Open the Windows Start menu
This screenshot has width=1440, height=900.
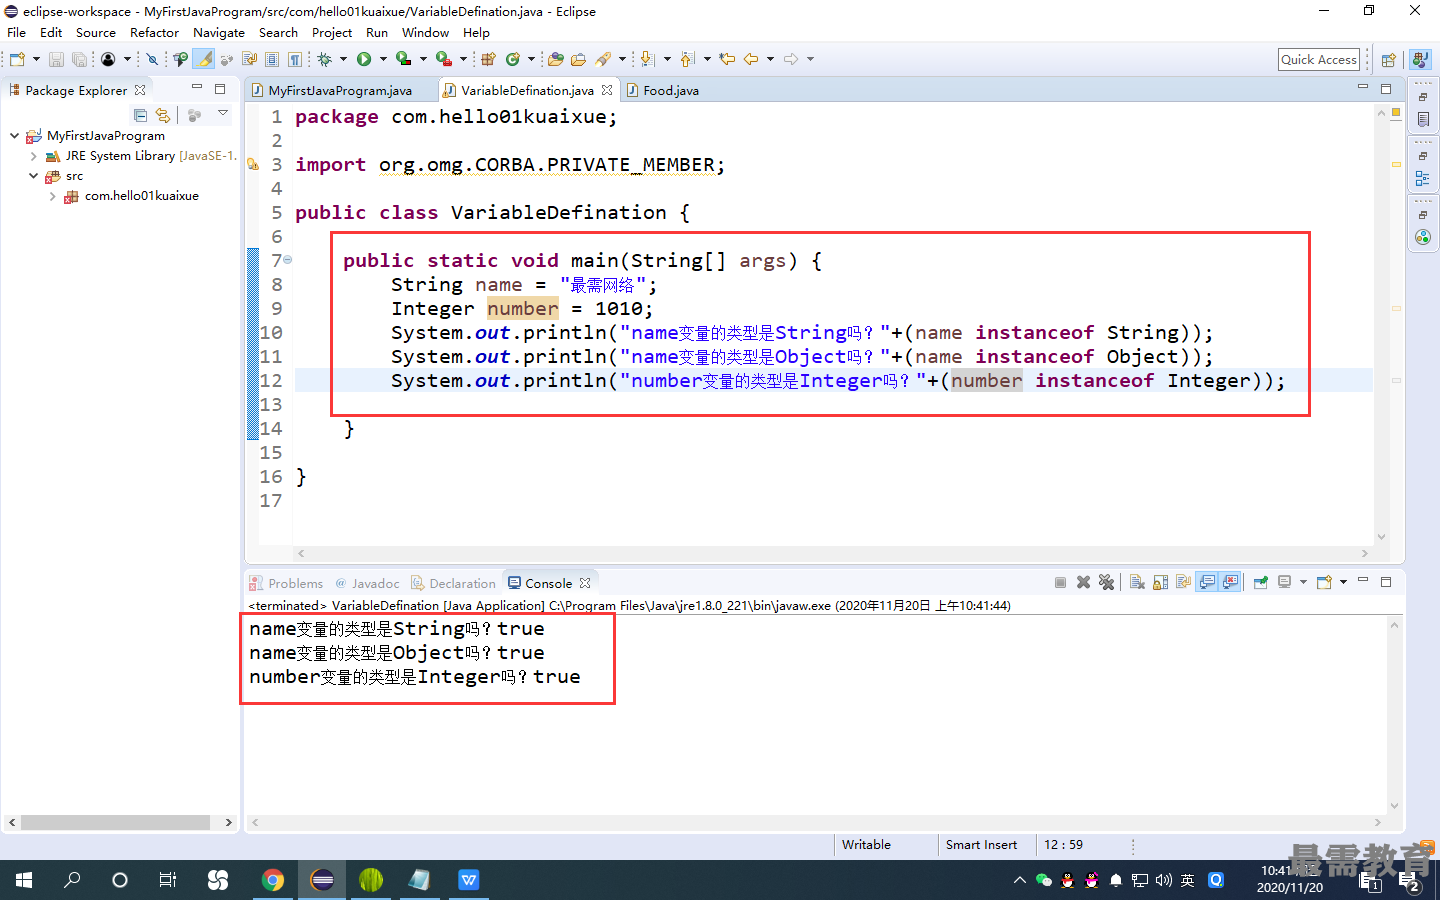[x=24, y=880]
